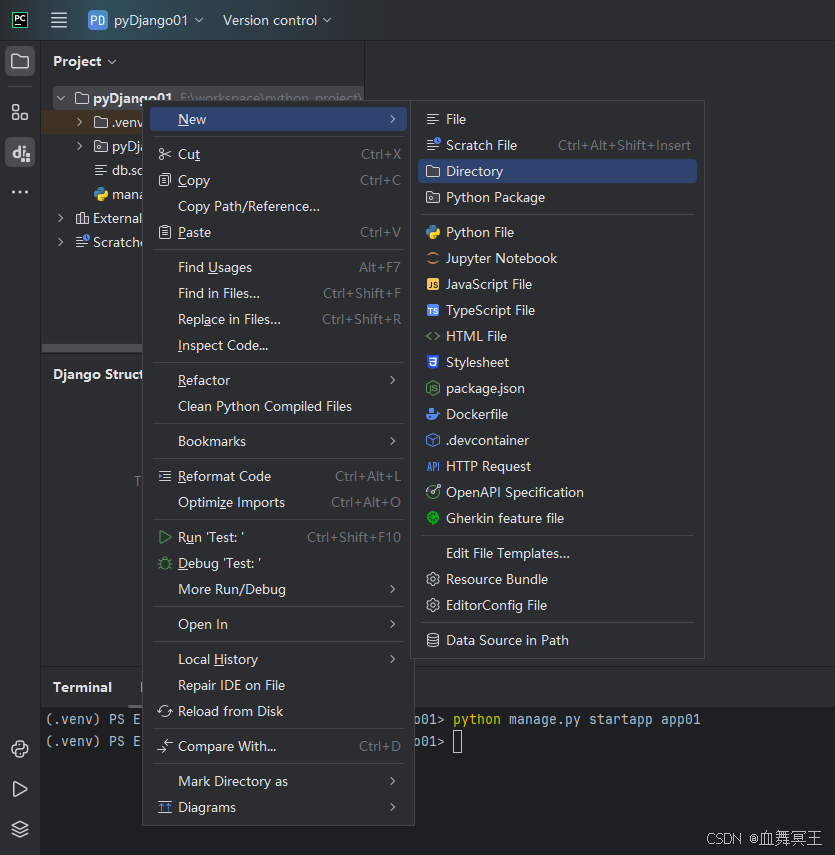Select Copy Path/Reference... entry
The width and height of the screenshot is (835, 855).
[279, 206]
